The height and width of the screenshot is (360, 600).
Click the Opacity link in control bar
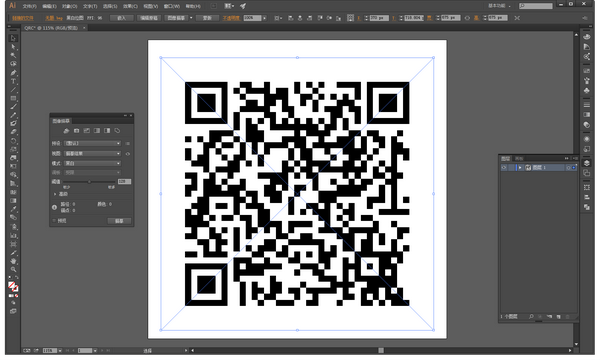[231, 18]
